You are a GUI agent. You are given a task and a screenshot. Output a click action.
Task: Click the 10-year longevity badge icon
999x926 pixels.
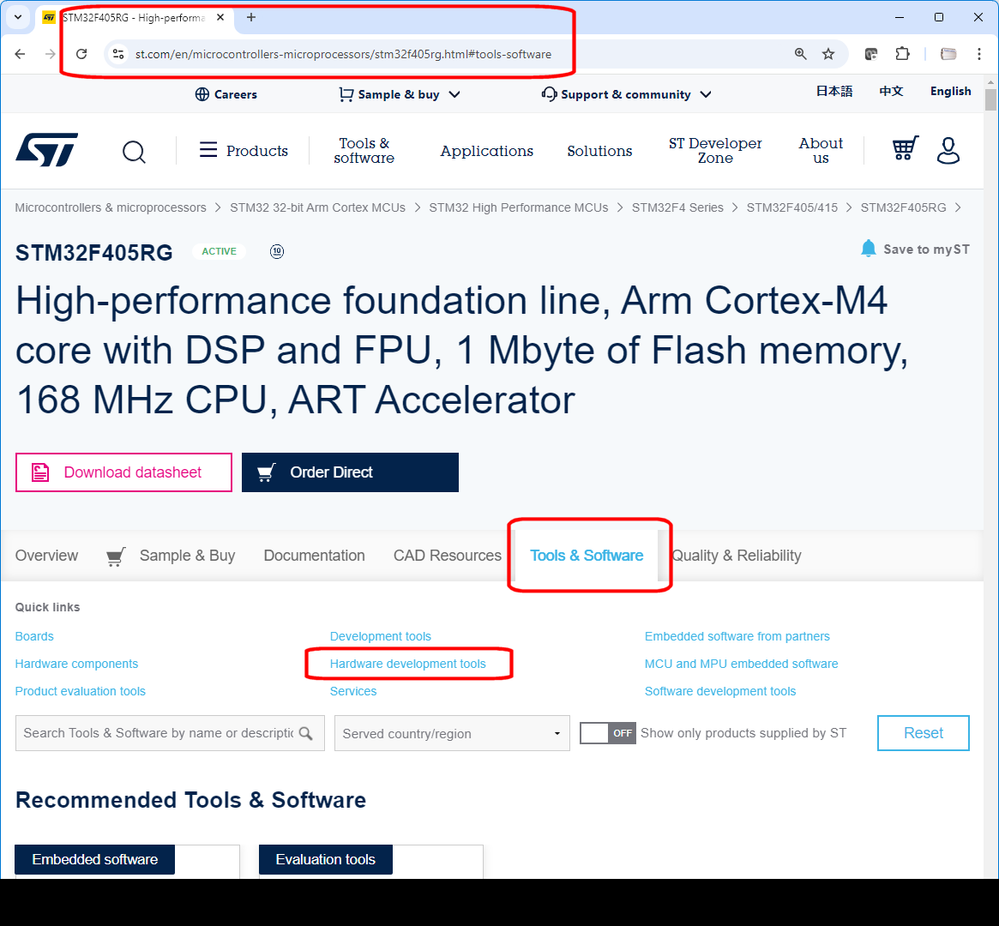(277, 251)
